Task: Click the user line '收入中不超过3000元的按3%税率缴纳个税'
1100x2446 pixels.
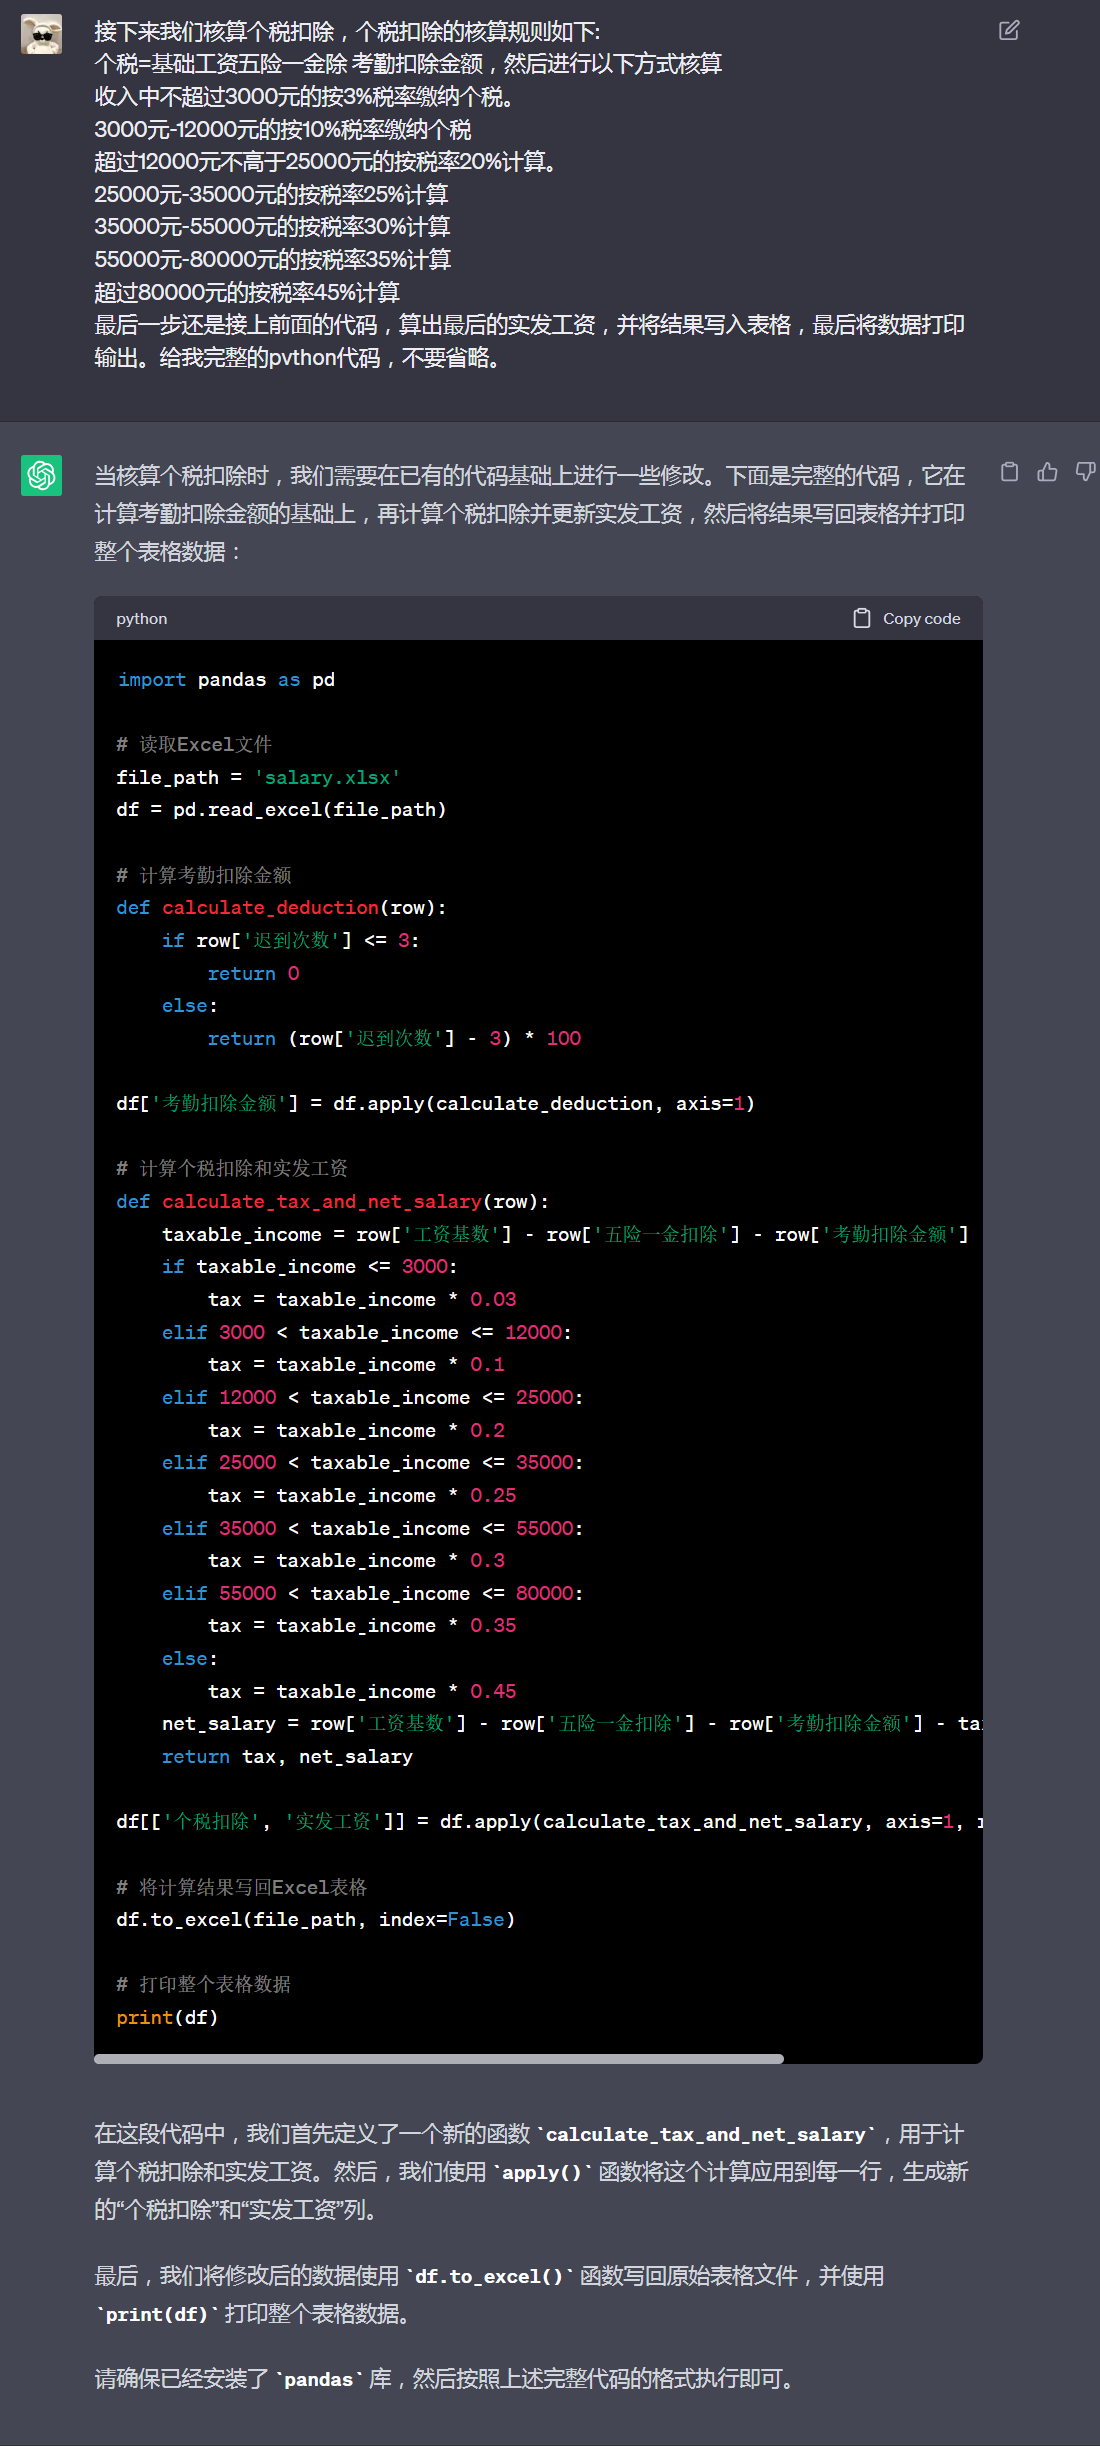Action: click(305, 97)
